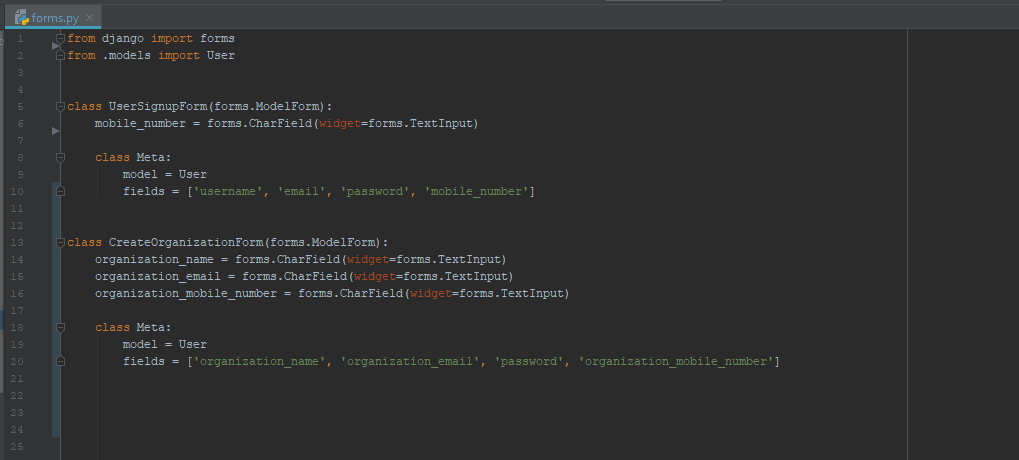The image size is (1019, 460).
Task: Click the Python file icon on forms.py tab
Action: click(21, 18)
